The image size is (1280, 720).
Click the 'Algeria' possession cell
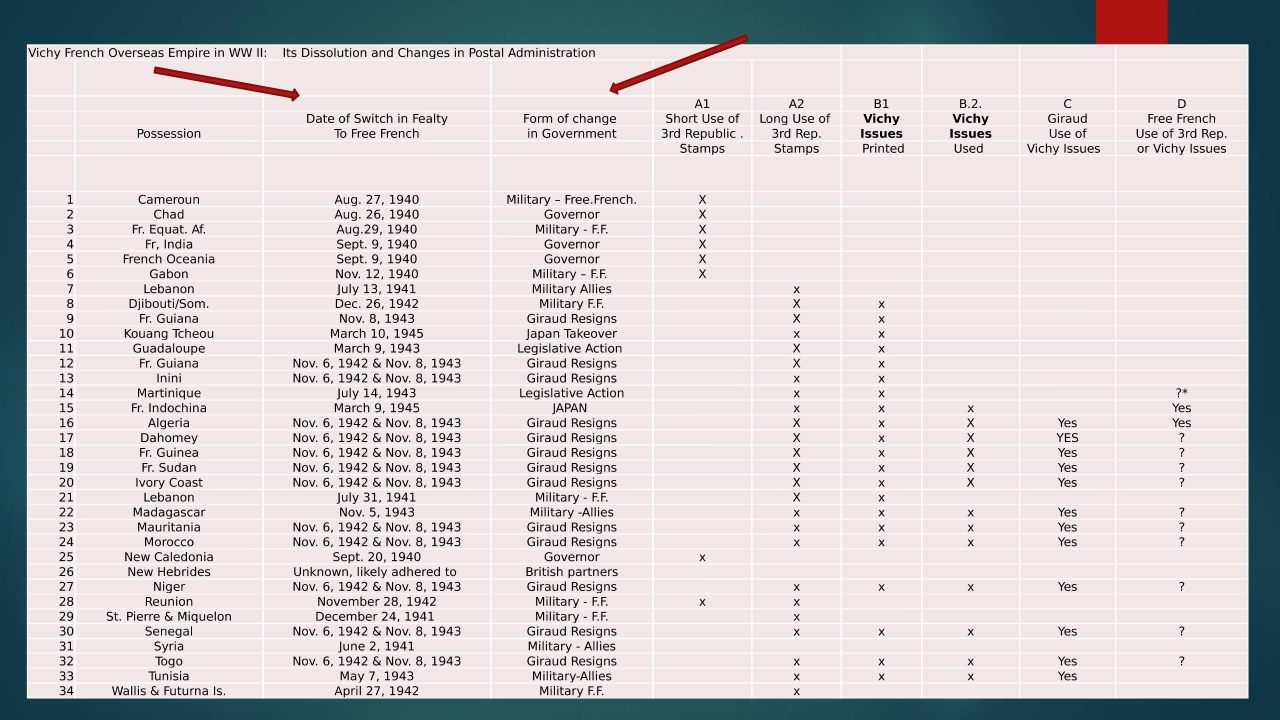[169, 424]
